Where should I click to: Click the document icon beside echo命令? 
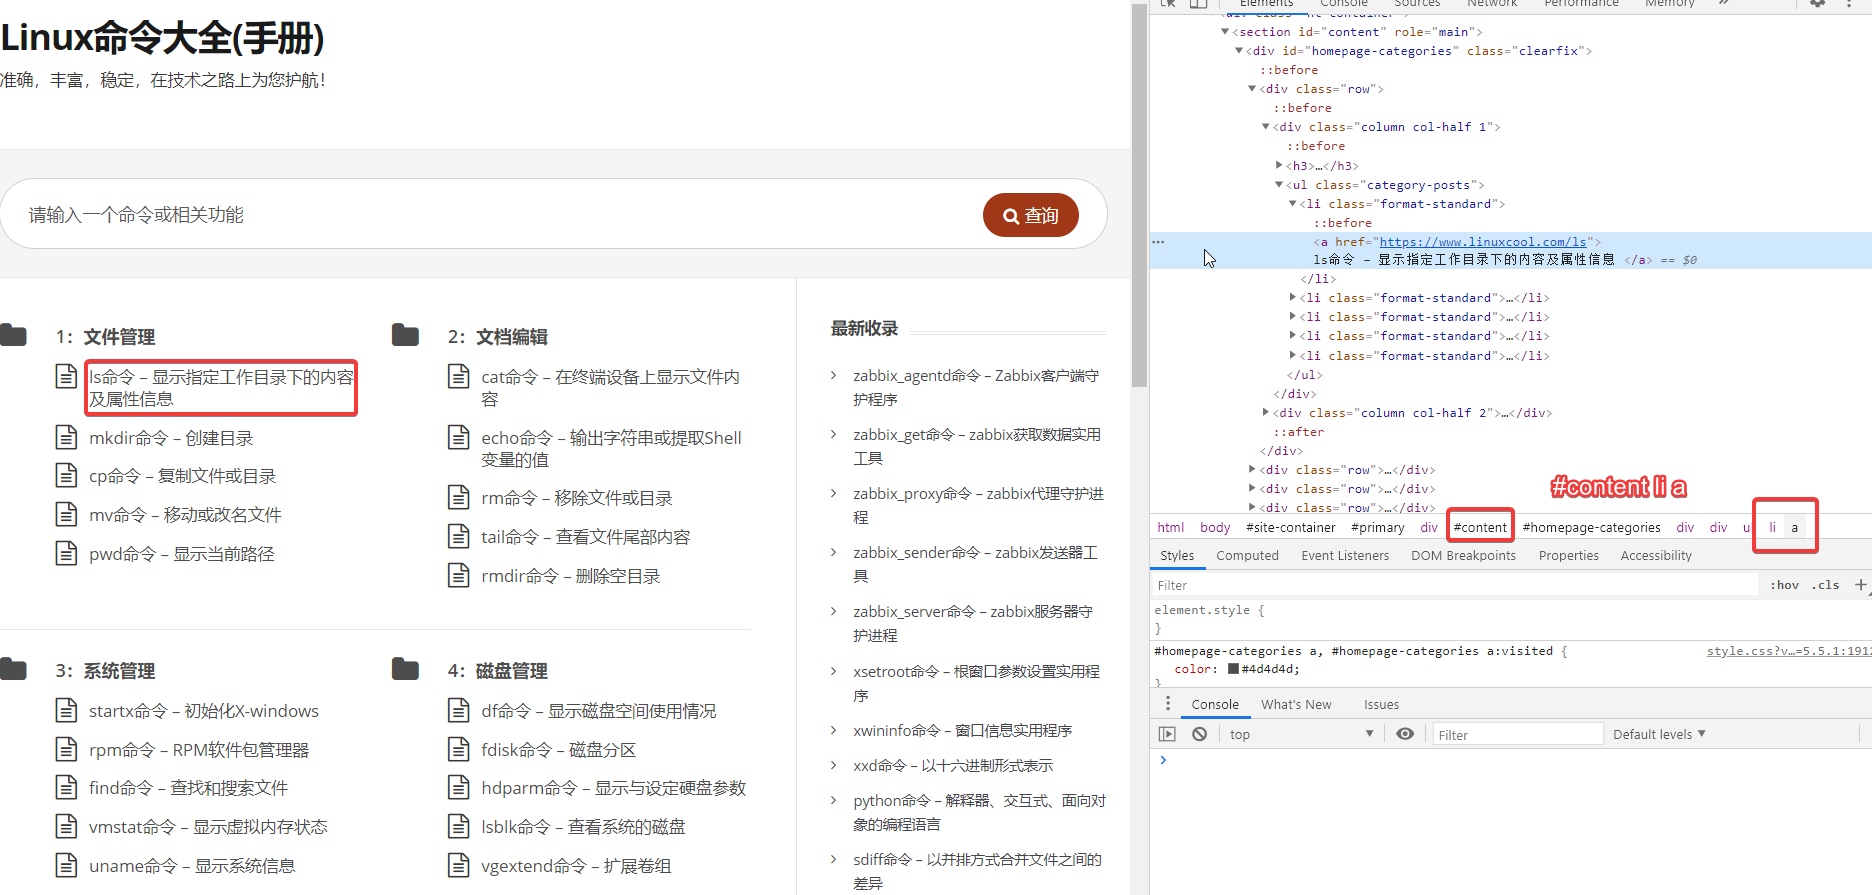[458, 437]
